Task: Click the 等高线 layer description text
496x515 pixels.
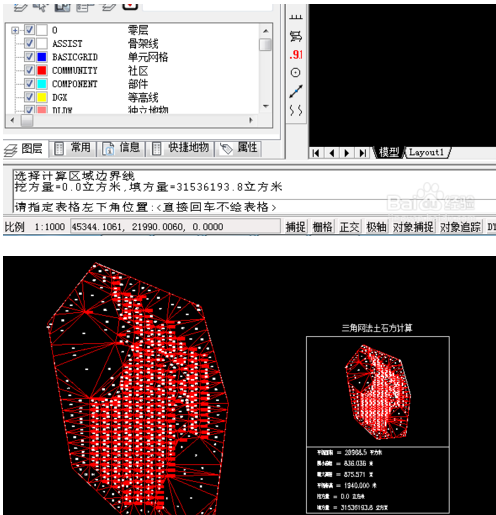Action: (143, 97)
